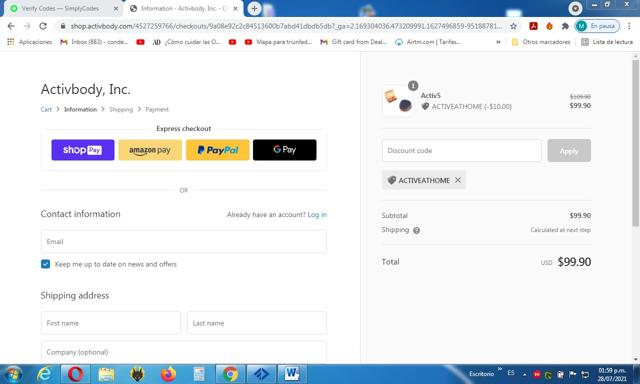The height and width of the screenshot is (384, 640).
Task: Pay with the Amazon Pay button
Action: 150,150
